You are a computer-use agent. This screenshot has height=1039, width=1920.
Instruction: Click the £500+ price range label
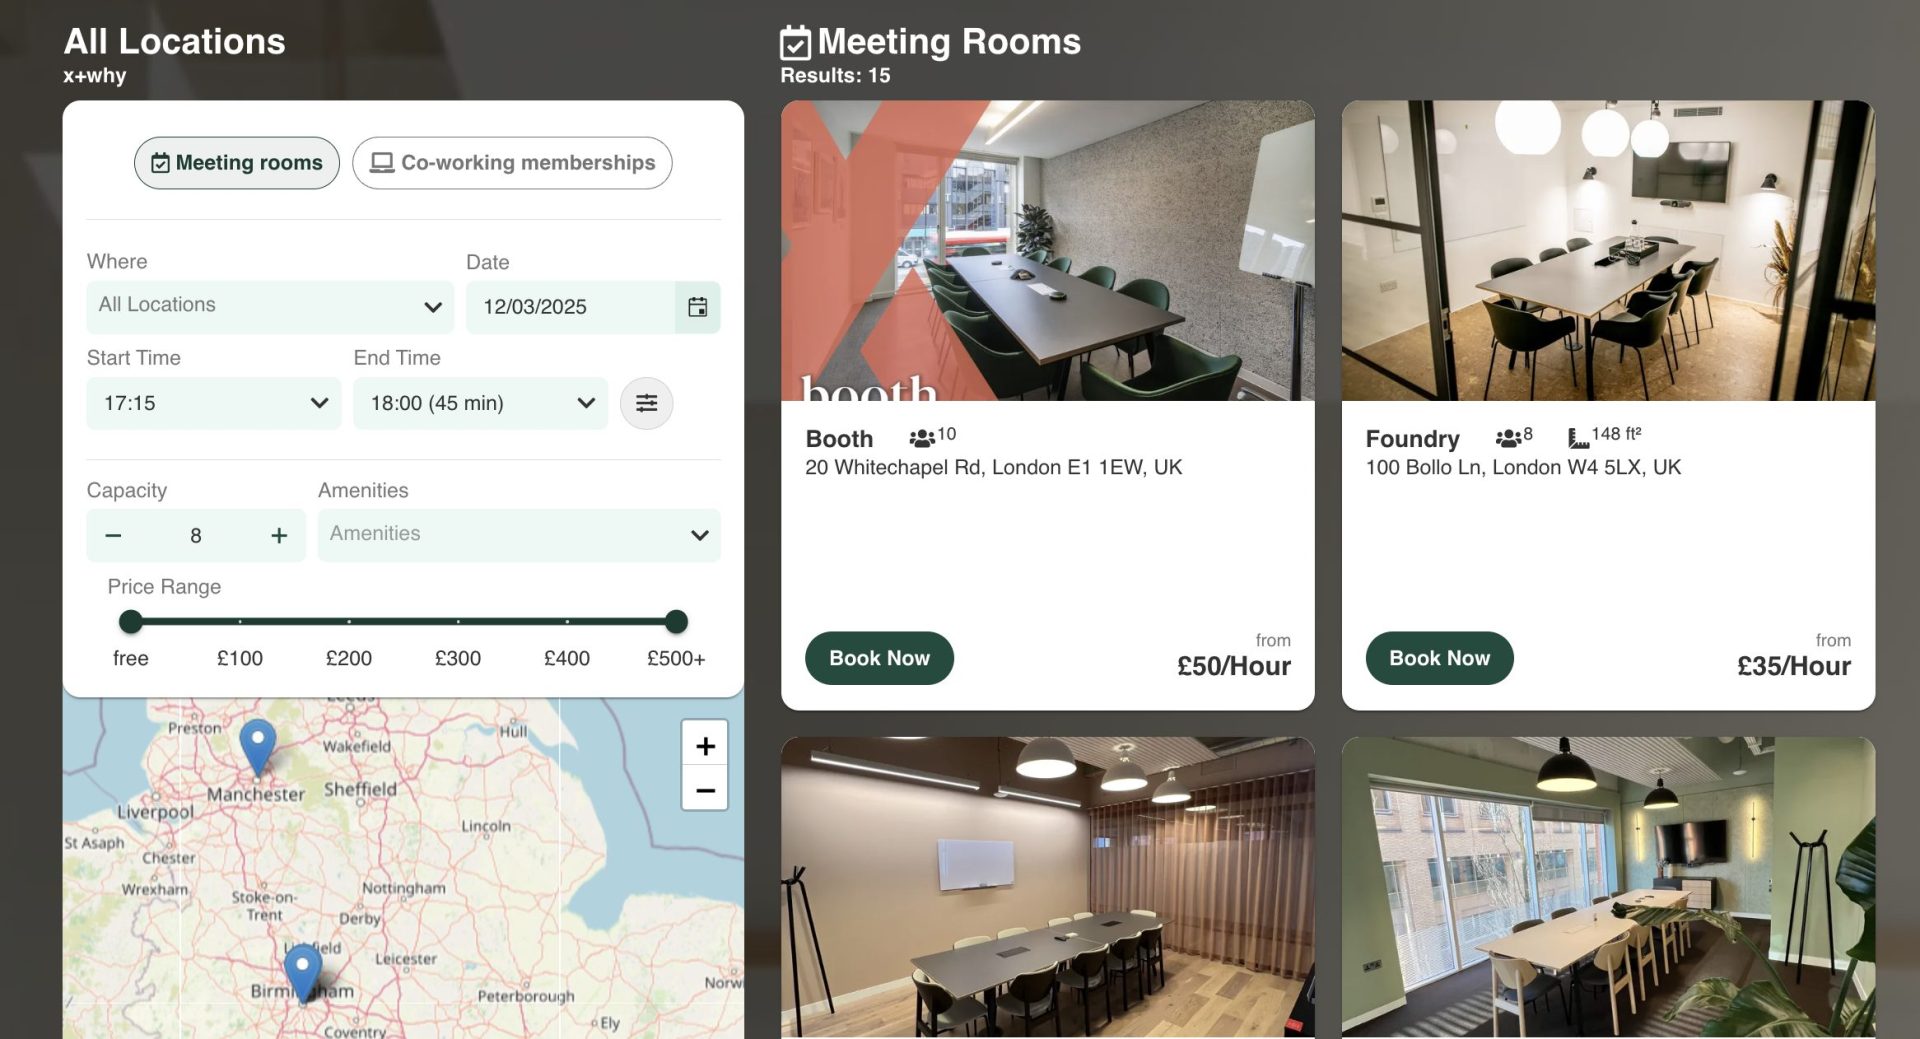pos(676,658)
